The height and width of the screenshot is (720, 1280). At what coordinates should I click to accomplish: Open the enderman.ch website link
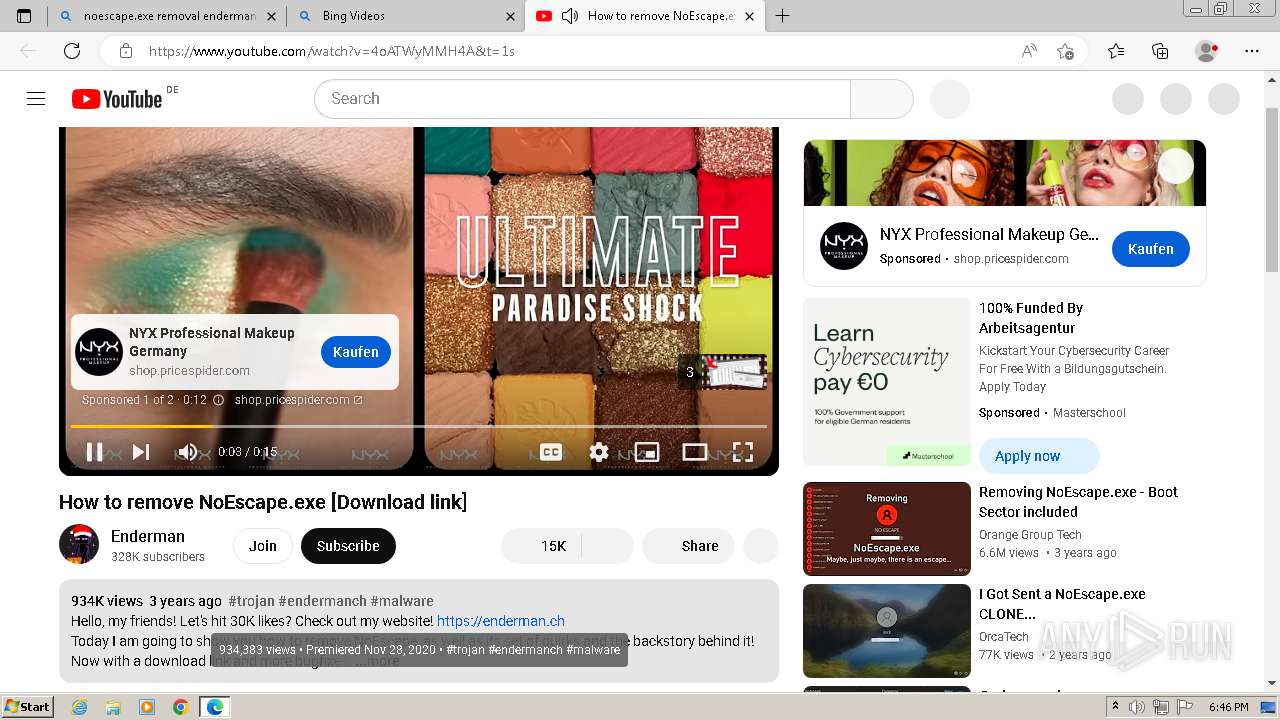[x=501, y=621]
